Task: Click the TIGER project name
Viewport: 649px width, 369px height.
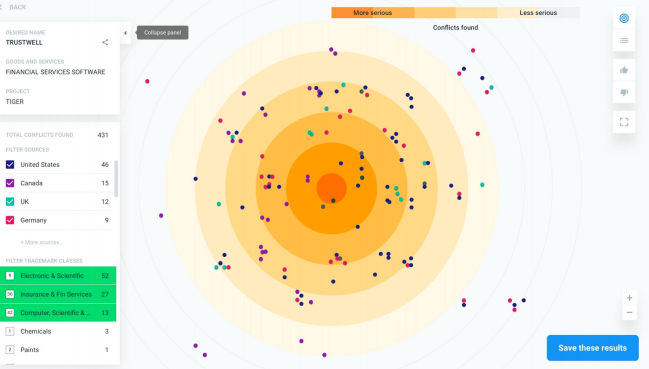Action: click(x=14, y=102)
